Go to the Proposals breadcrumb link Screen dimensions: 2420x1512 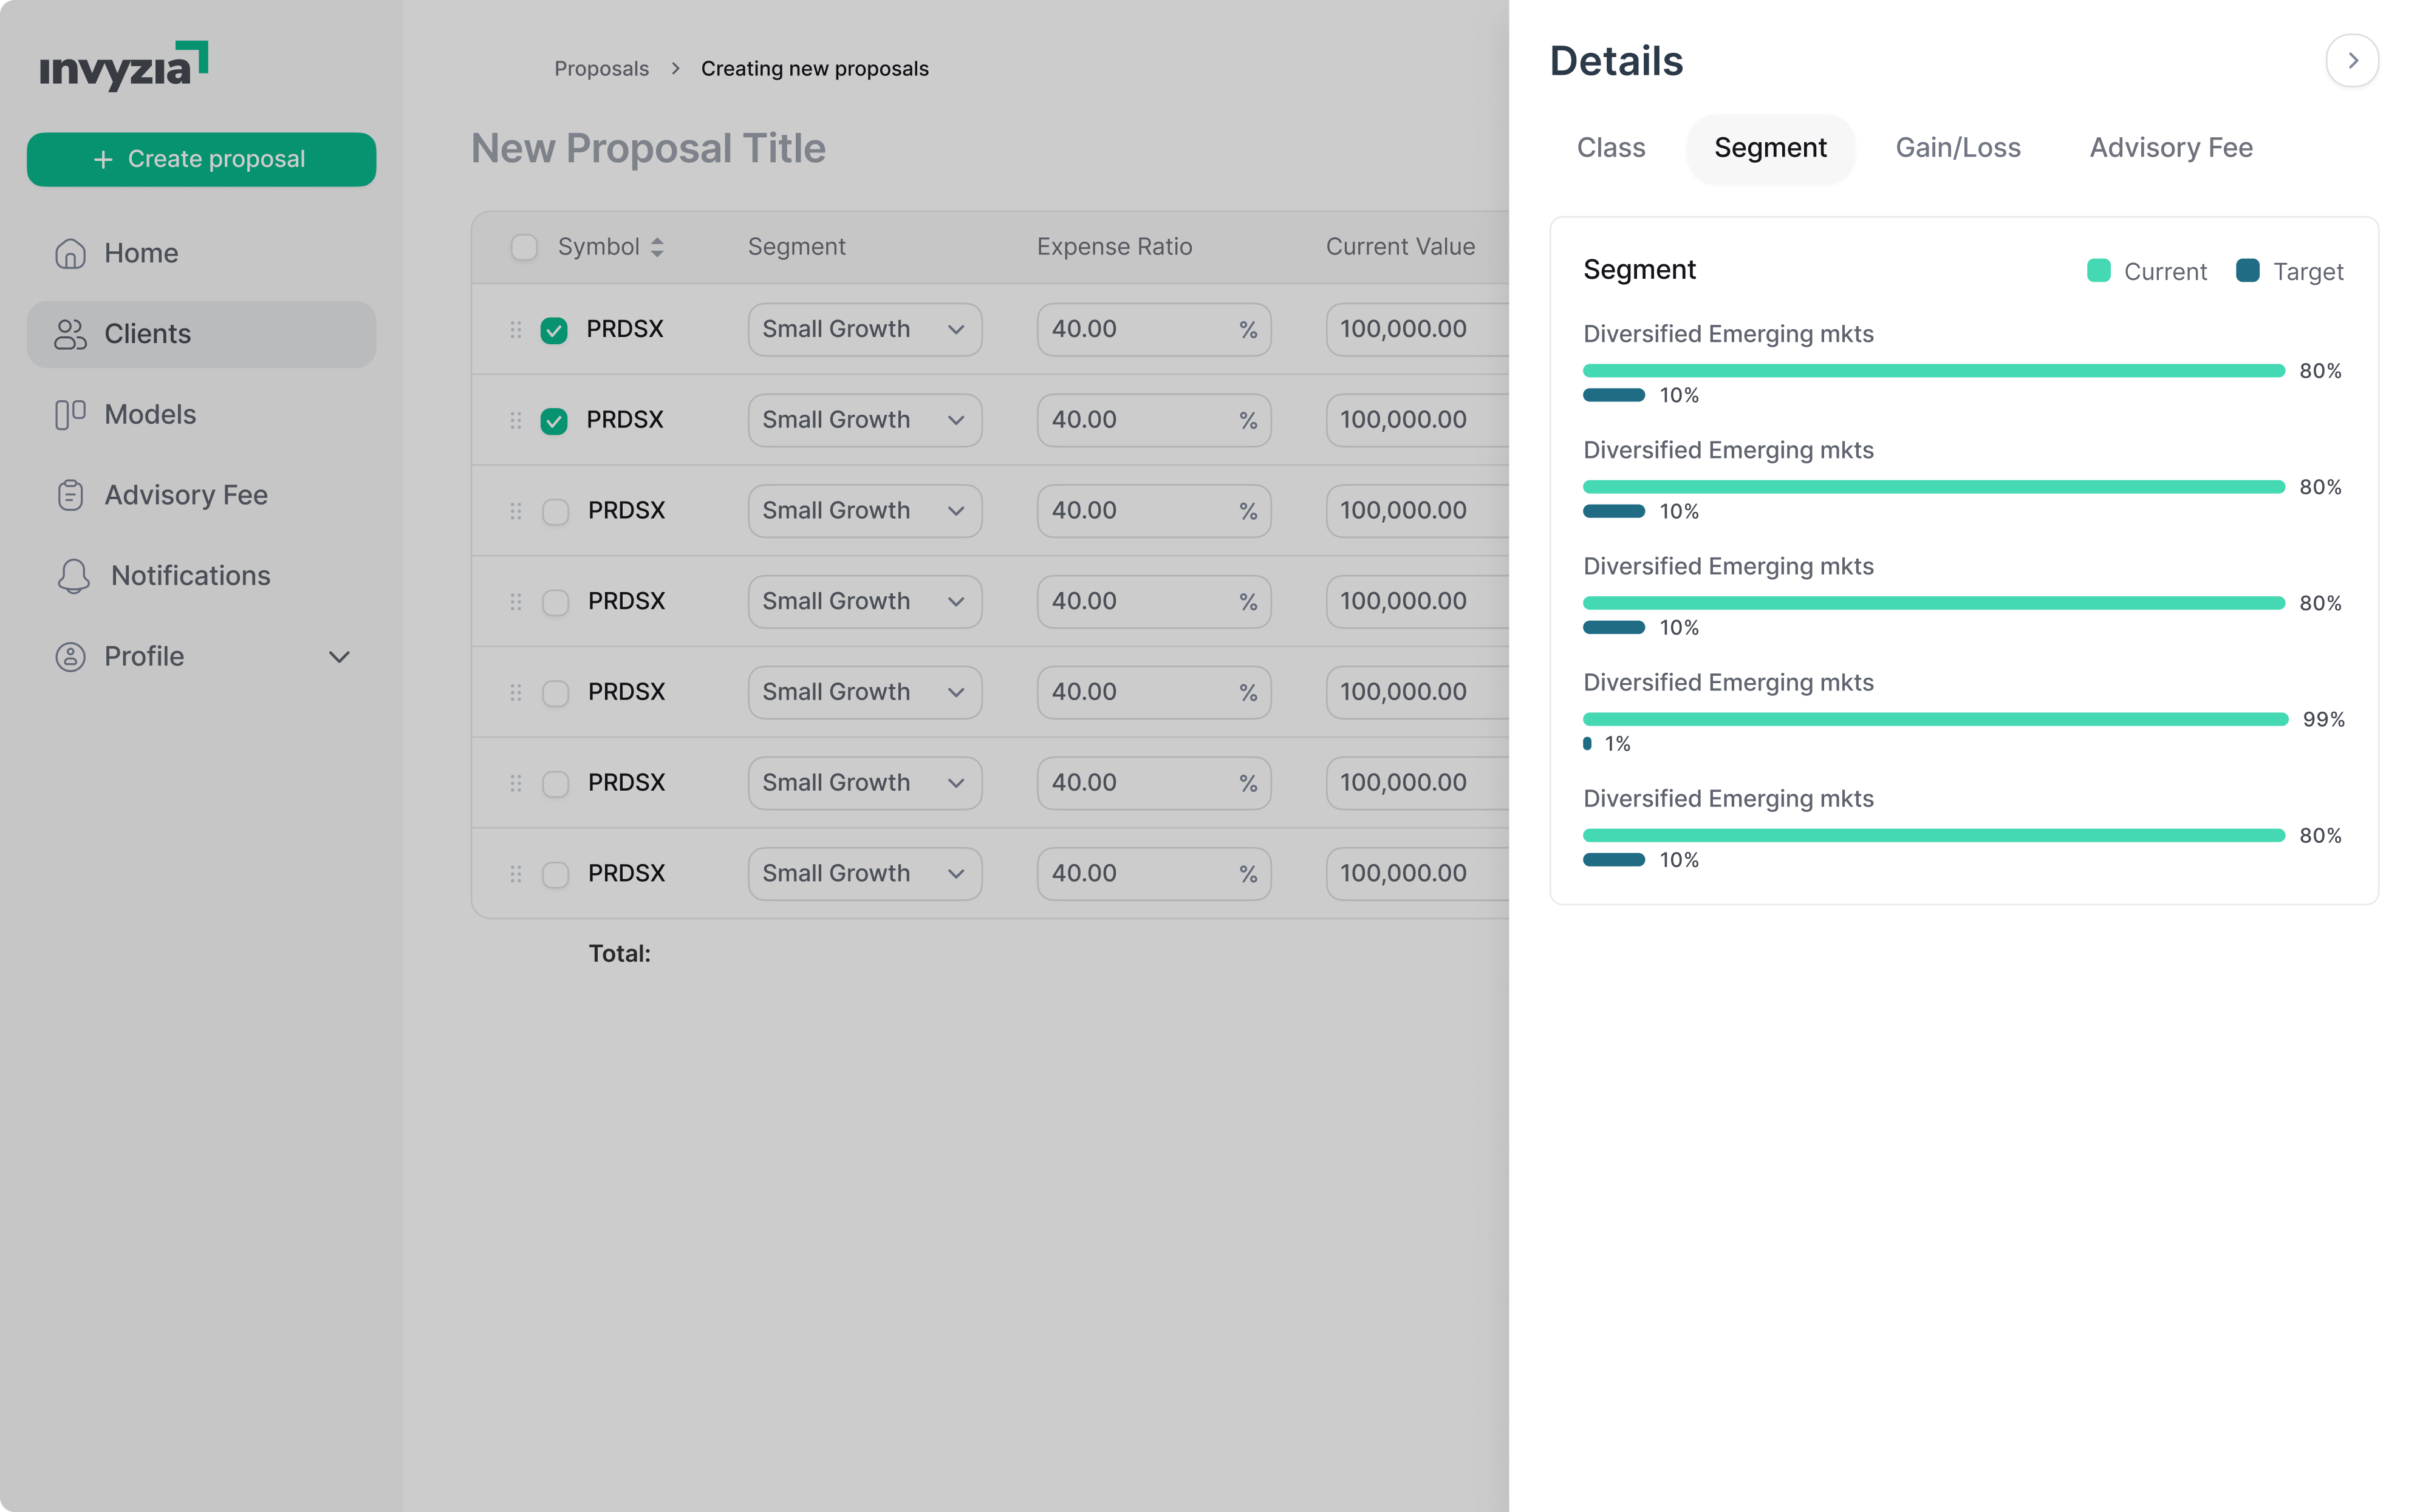point(601,69)
